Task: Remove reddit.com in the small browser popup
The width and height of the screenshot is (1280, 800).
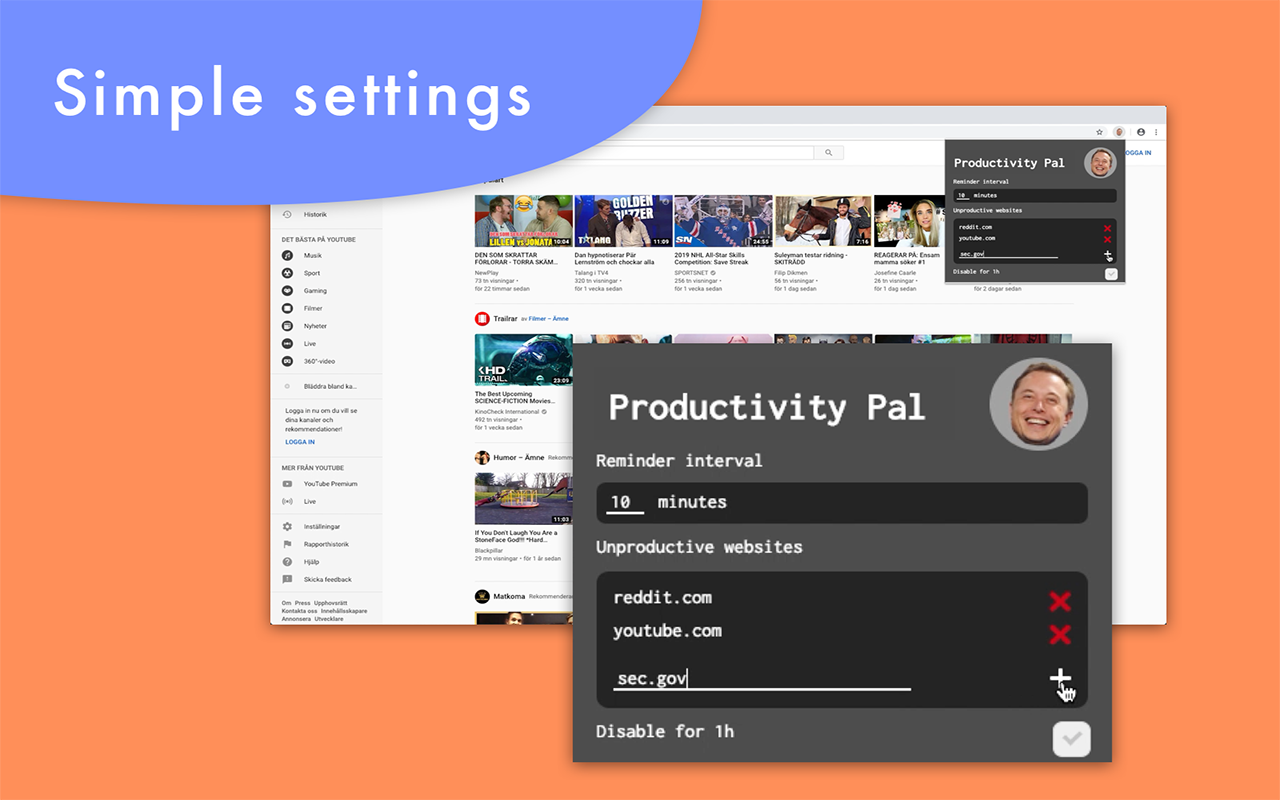Action: (1107, 229)
